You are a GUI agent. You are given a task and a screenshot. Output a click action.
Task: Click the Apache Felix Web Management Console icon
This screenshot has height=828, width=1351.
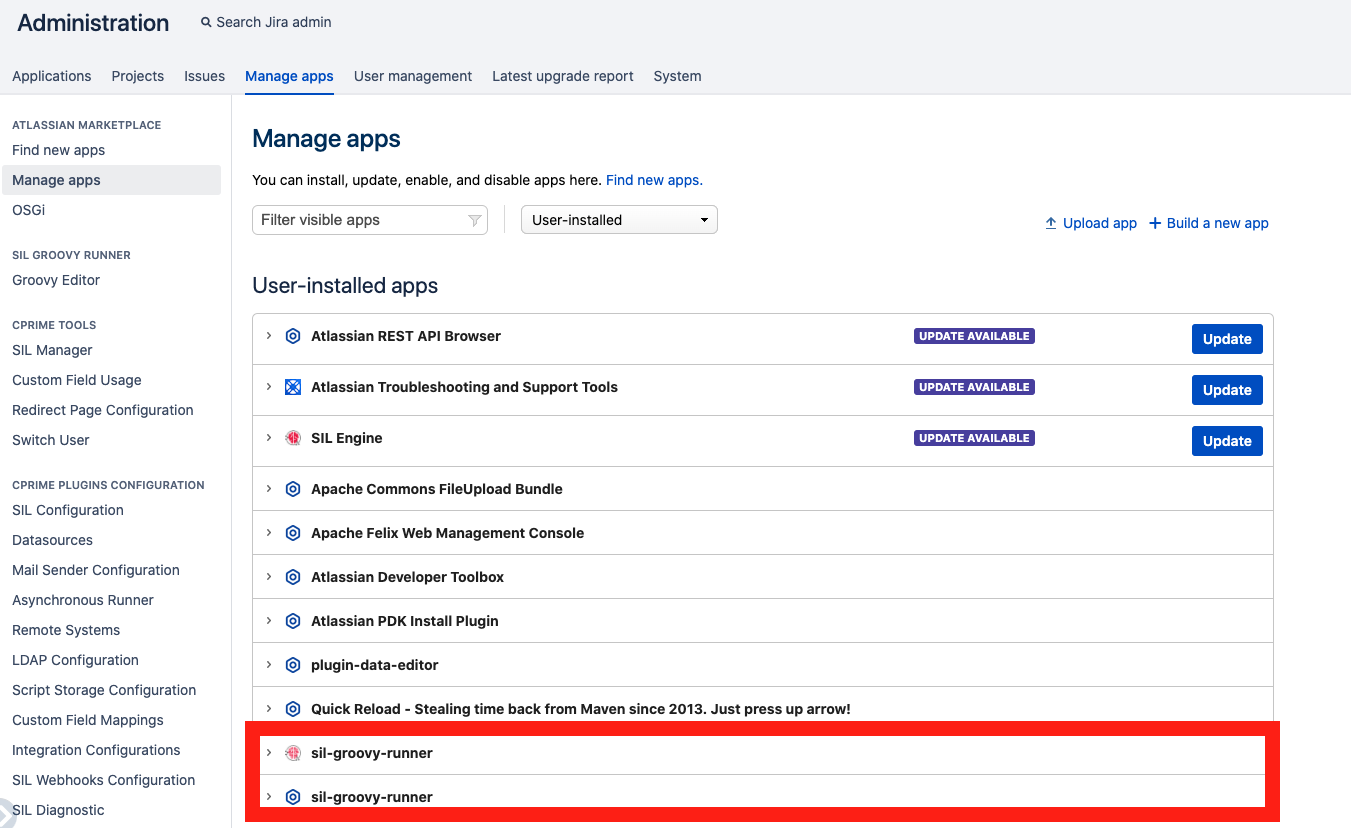293,533
